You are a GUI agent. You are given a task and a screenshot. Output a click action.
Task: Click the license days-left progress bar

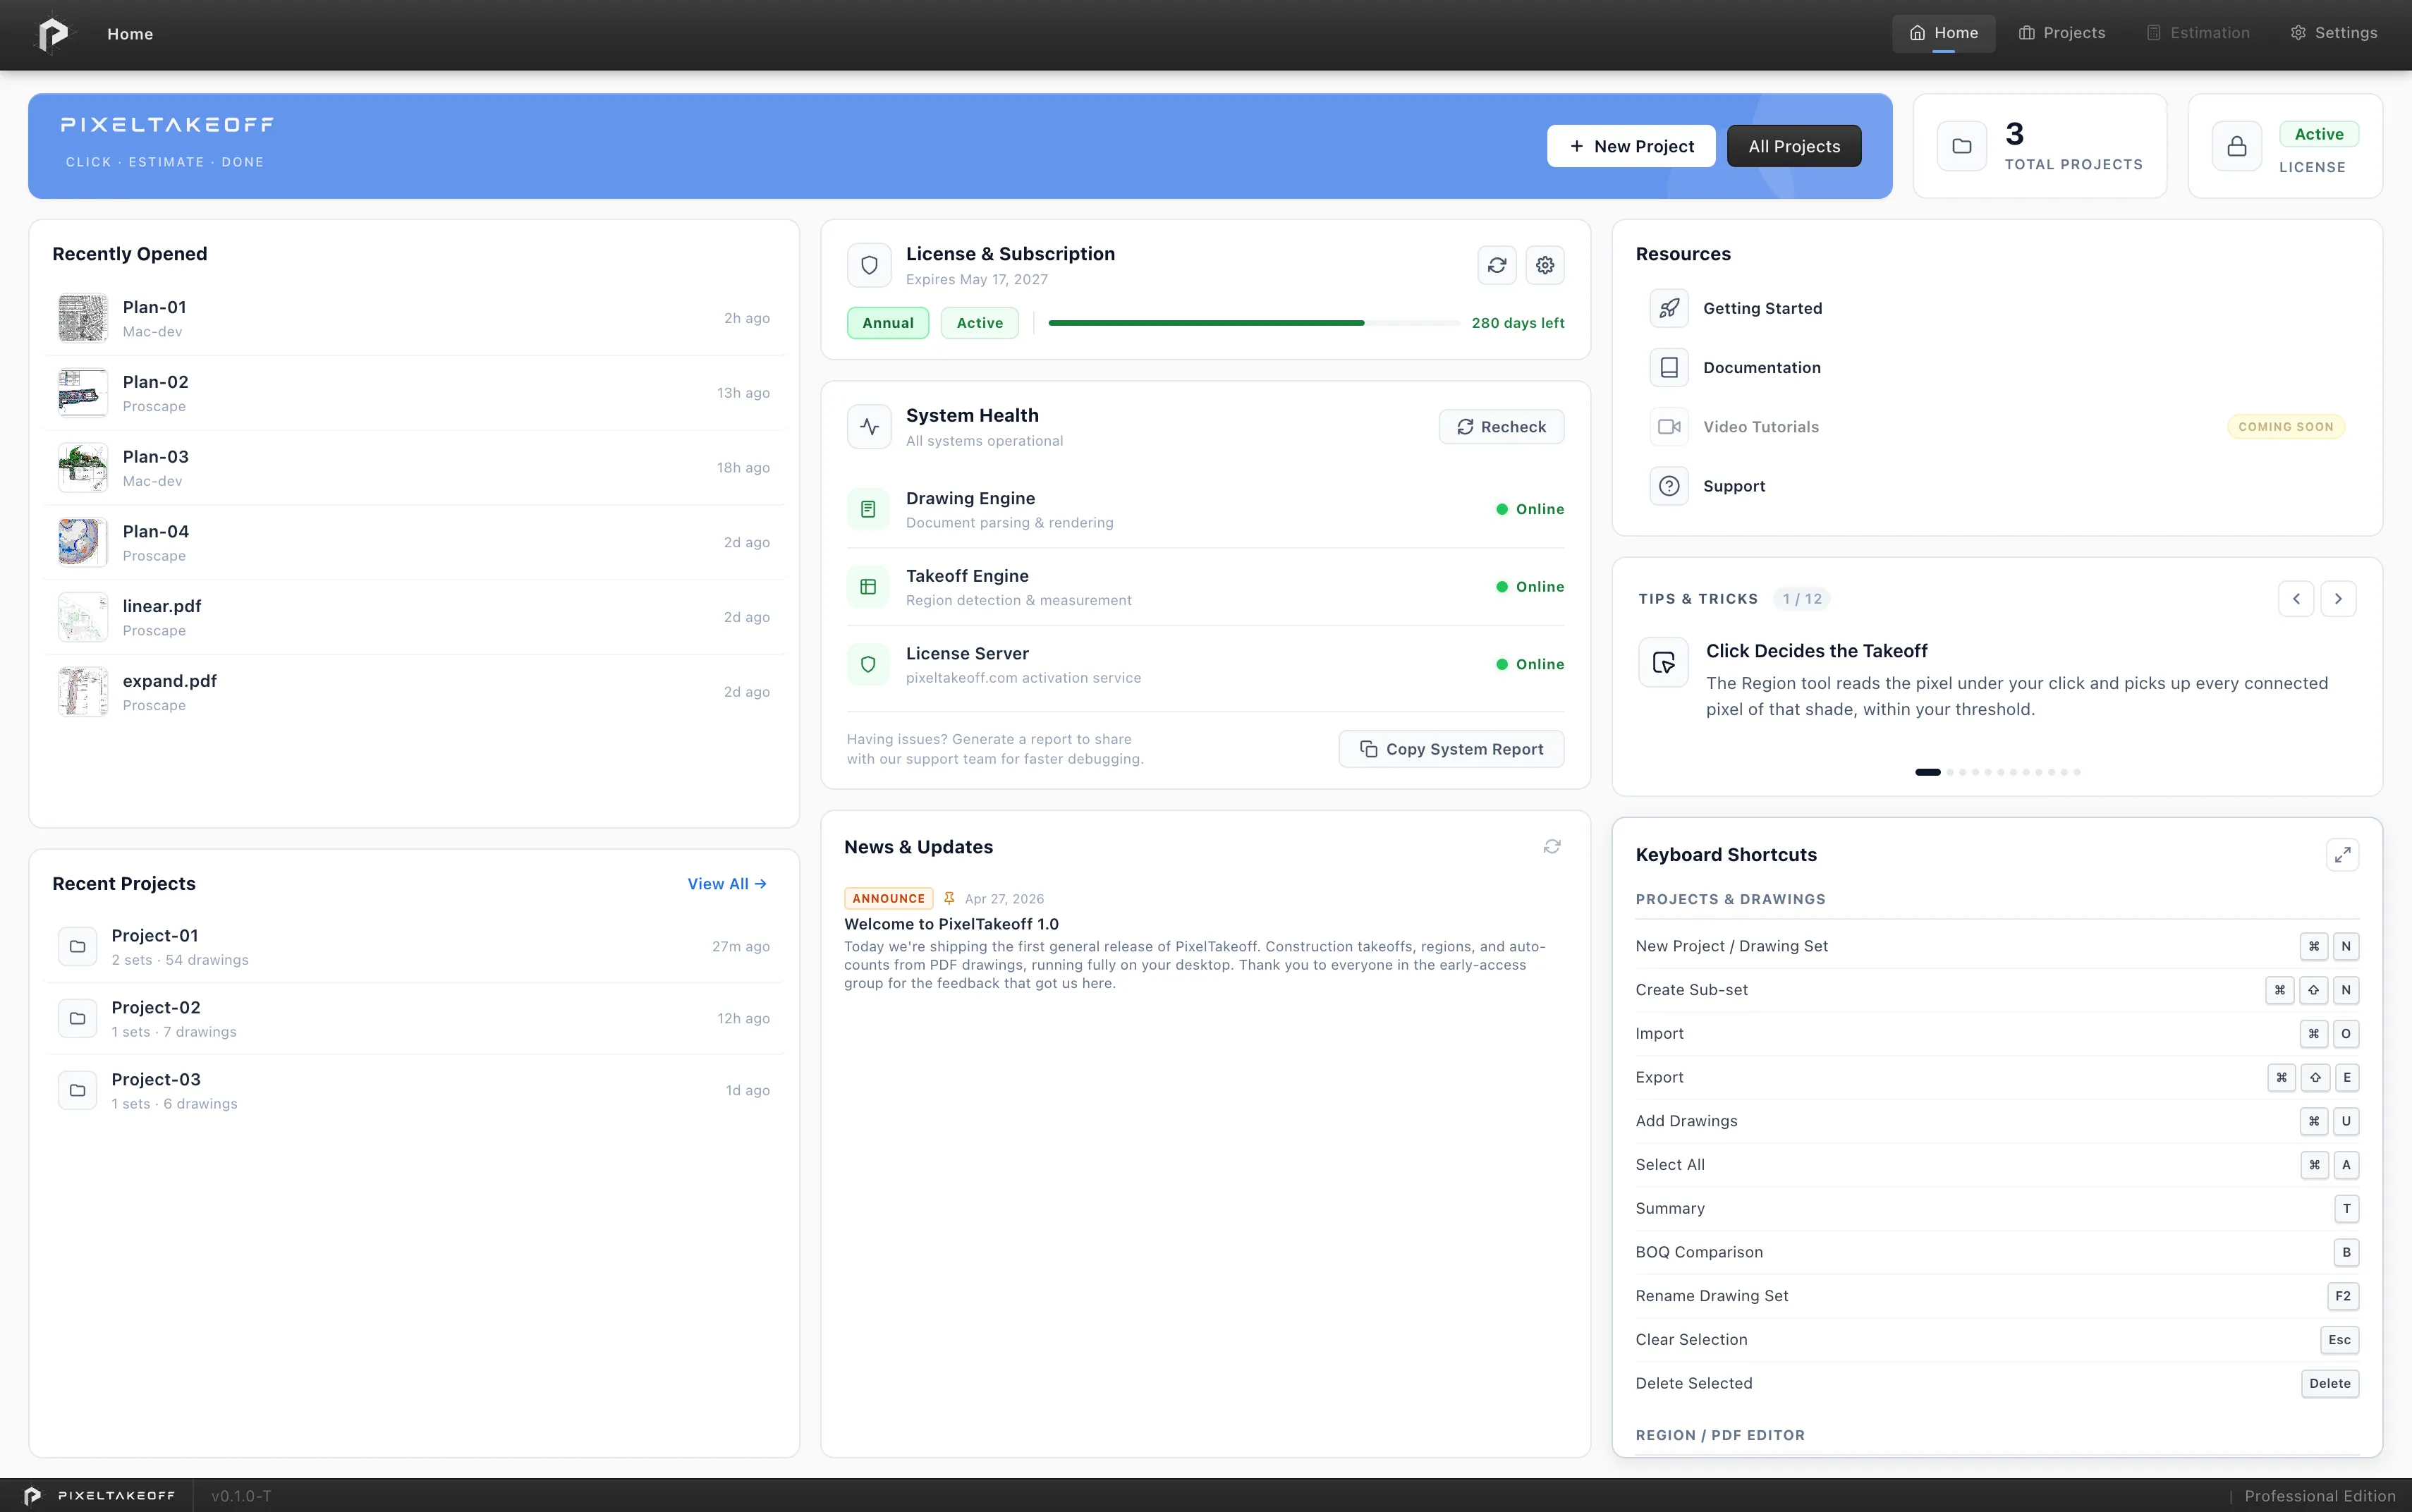click(x=1254, y=323)
